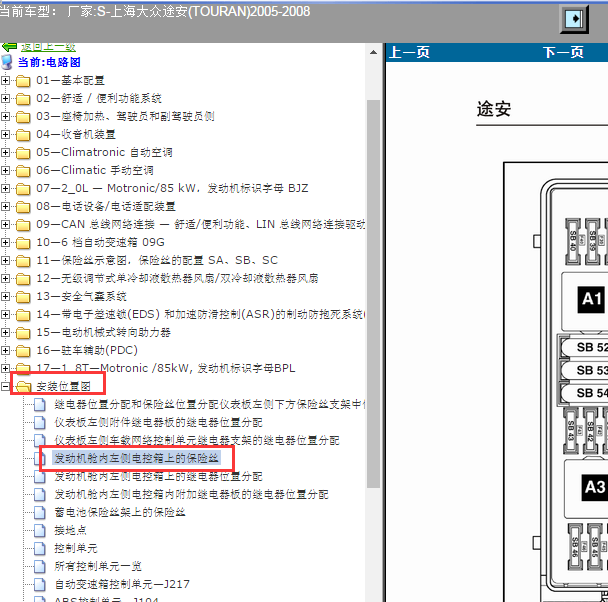
Task: Expand the 03—座椅加热 node
Action: (x=5, y=116)
